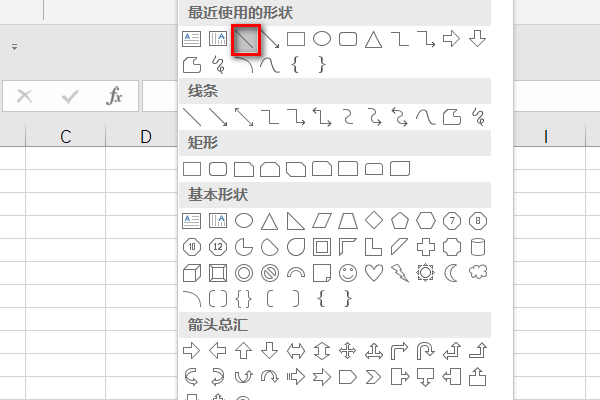Select the Diamond basic shape

(x=374, y=221)
